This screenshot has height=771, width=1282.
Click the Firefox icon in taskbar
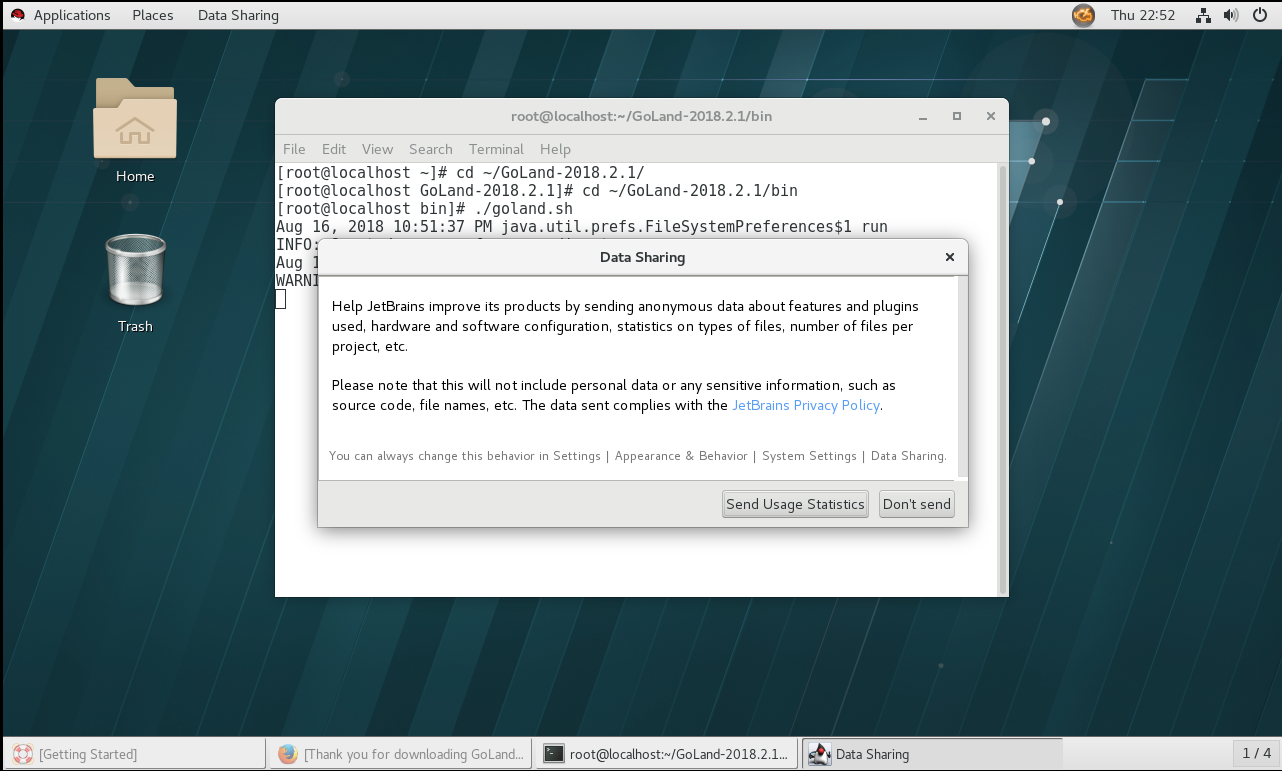288,754
